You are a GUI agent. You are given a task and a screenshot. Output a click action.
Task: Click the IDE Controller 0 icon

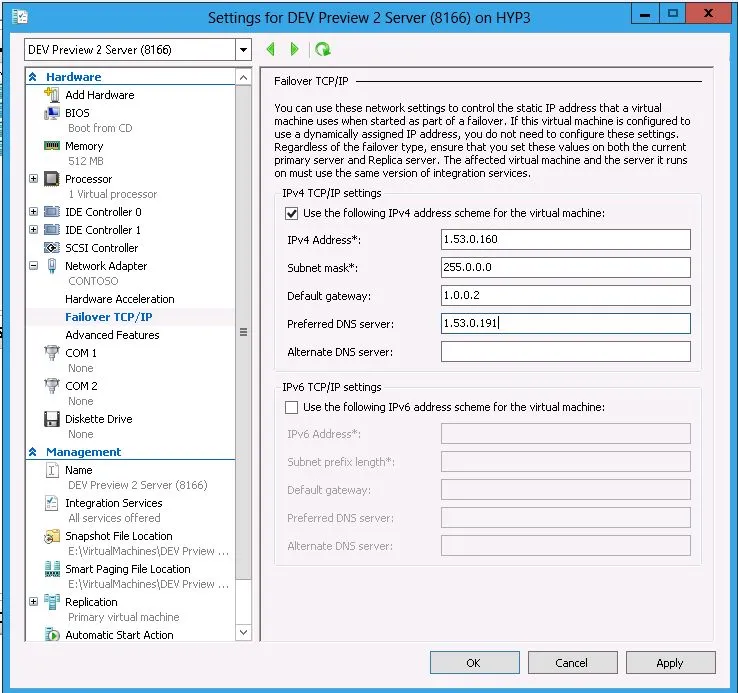pos(52,212)
